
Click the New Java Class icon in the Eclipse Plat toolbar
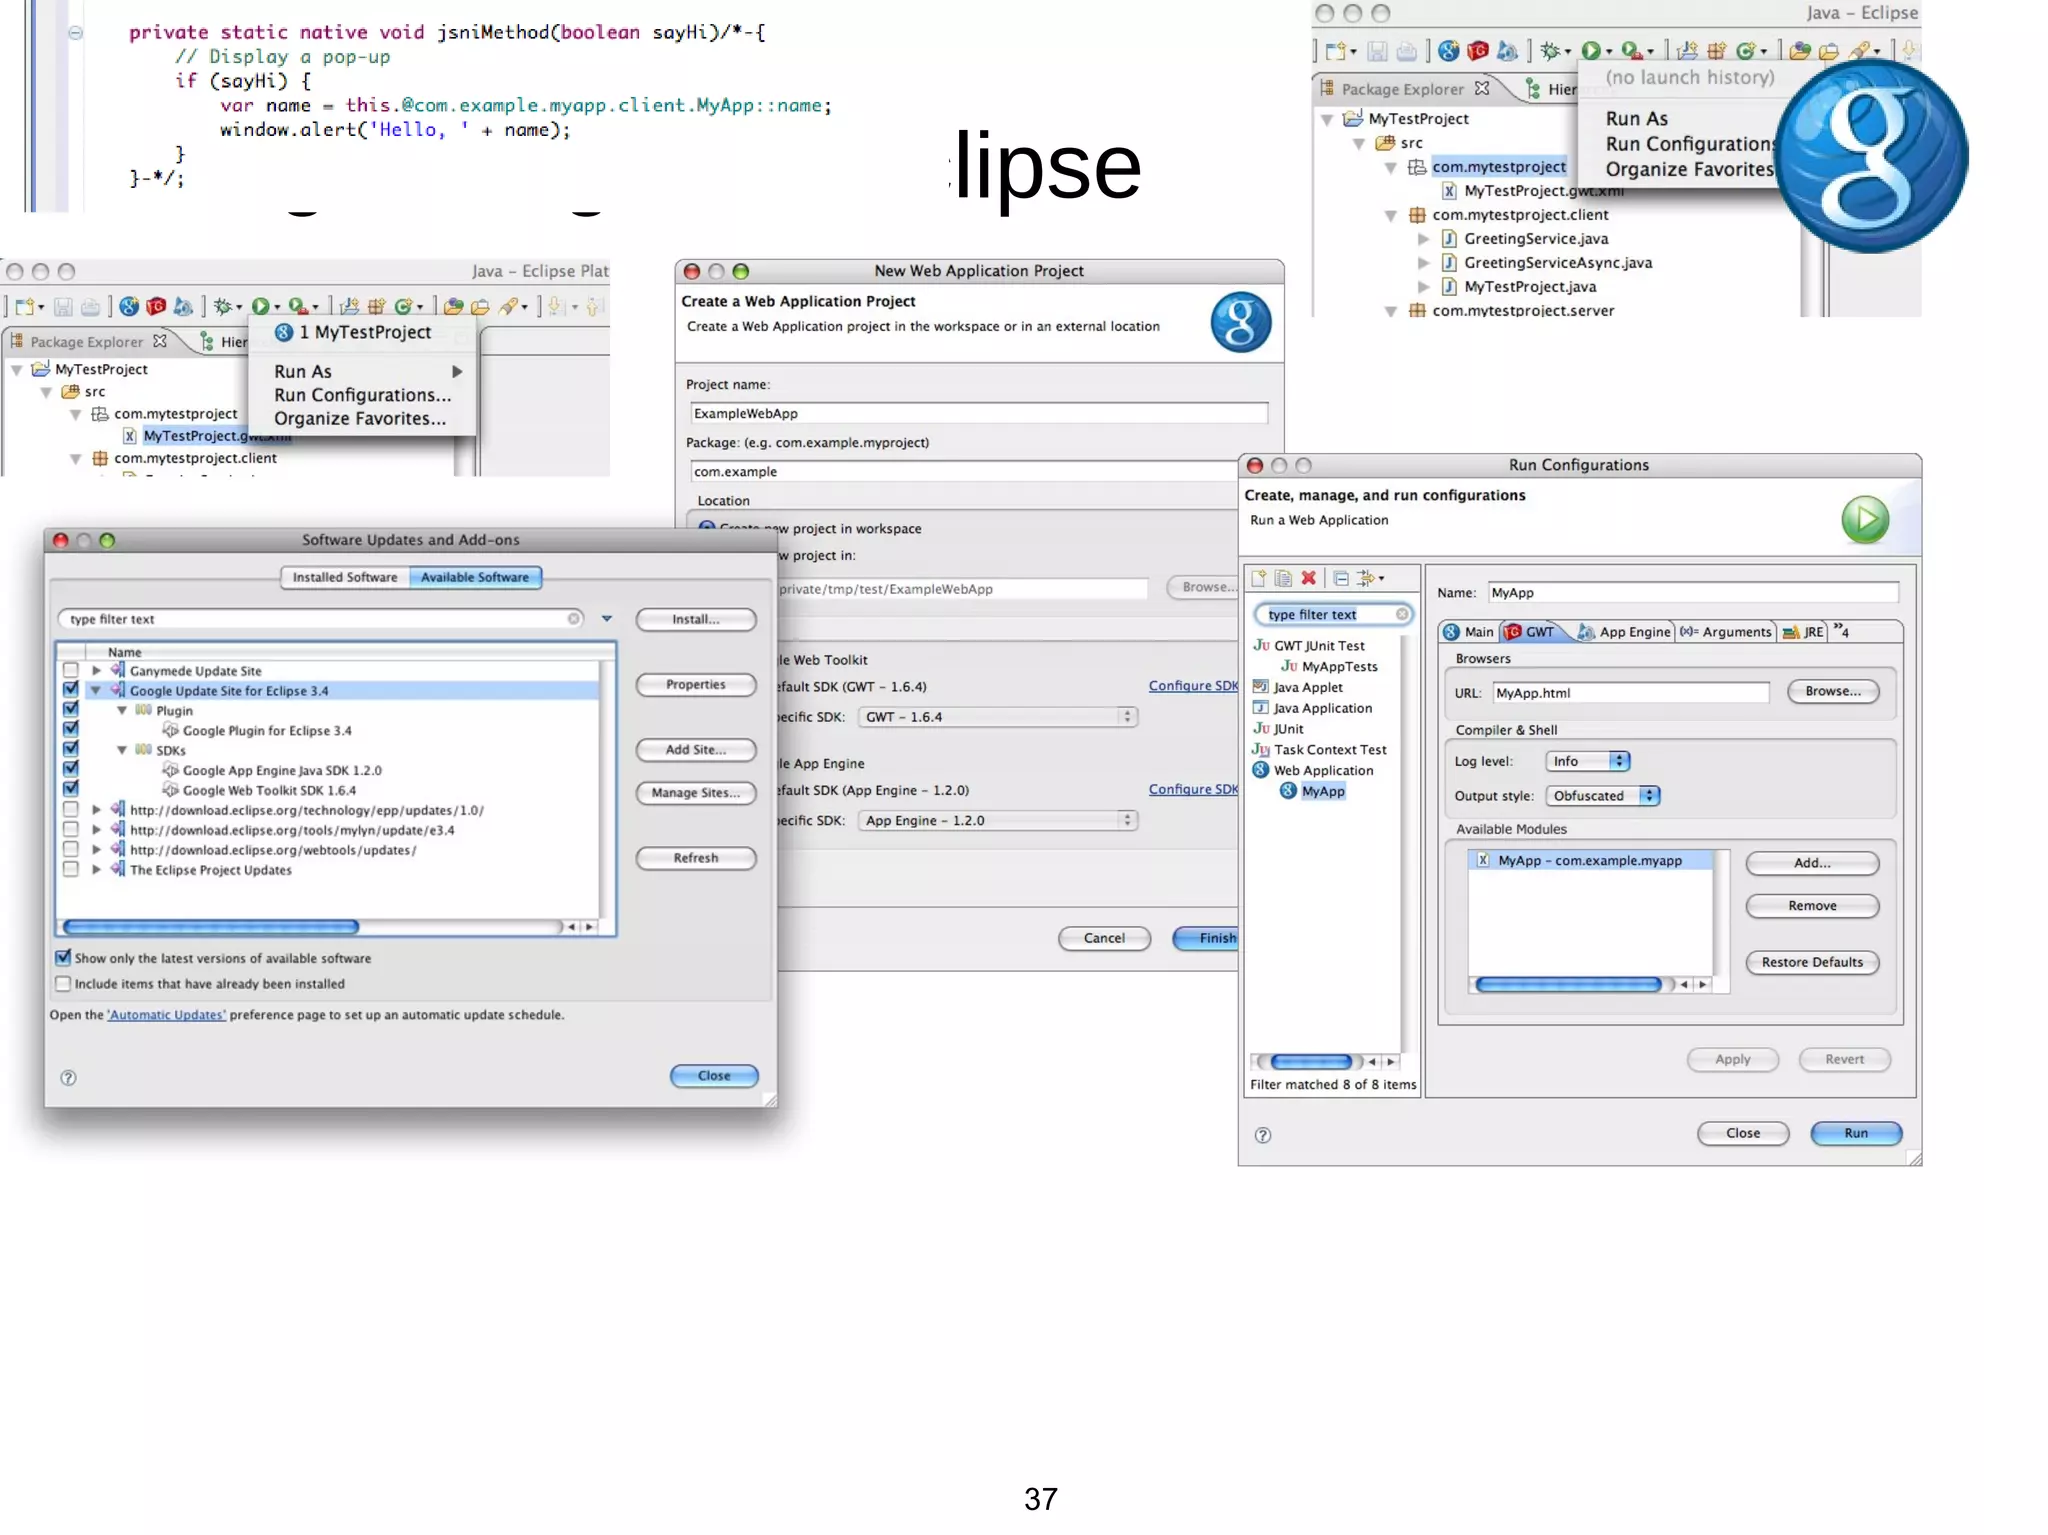click(x=404, y=306)
